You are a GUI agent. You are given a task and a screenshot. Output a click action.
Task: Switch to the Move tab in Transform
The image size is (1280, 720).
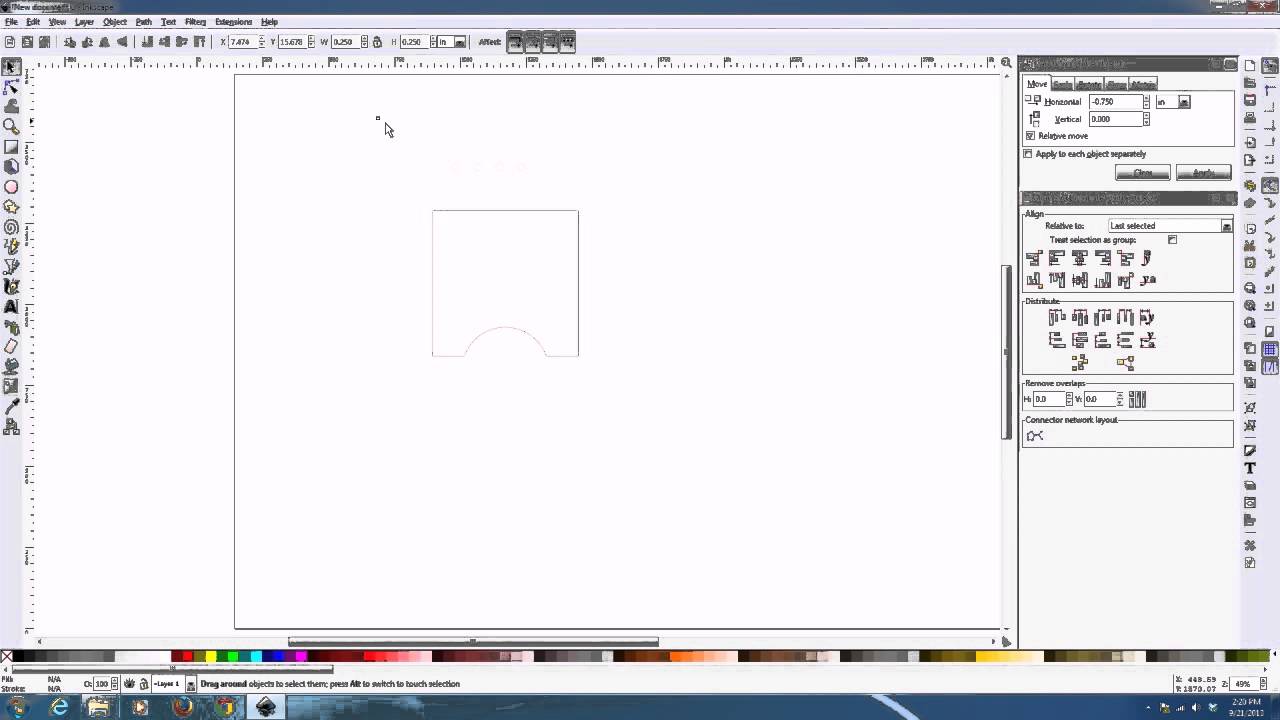tap(1037, 84)
